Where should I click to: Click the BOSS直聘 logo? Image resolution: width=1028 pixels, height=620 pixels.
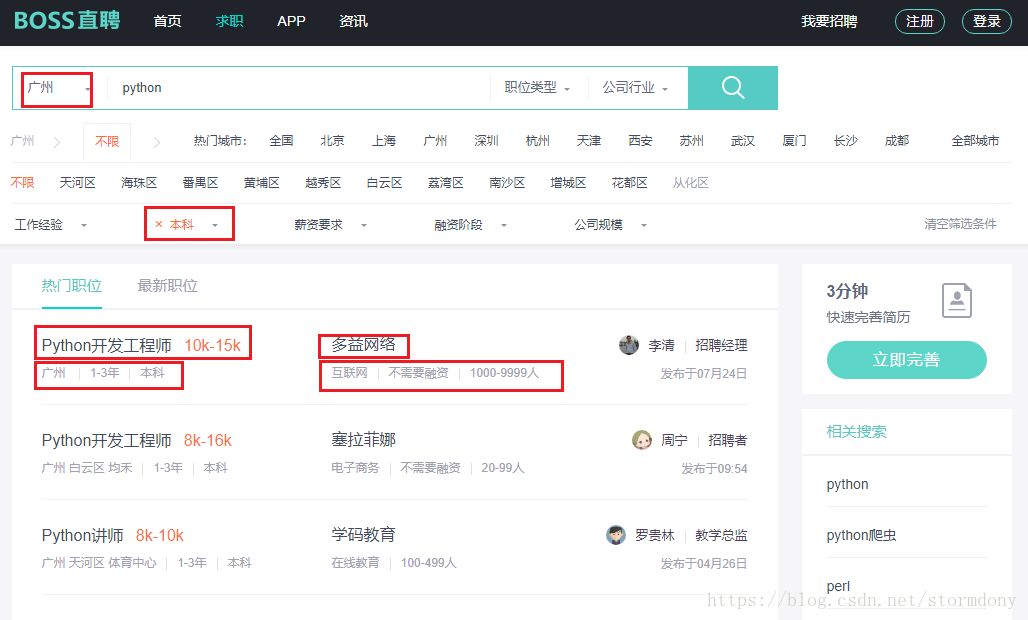[67, 20]
